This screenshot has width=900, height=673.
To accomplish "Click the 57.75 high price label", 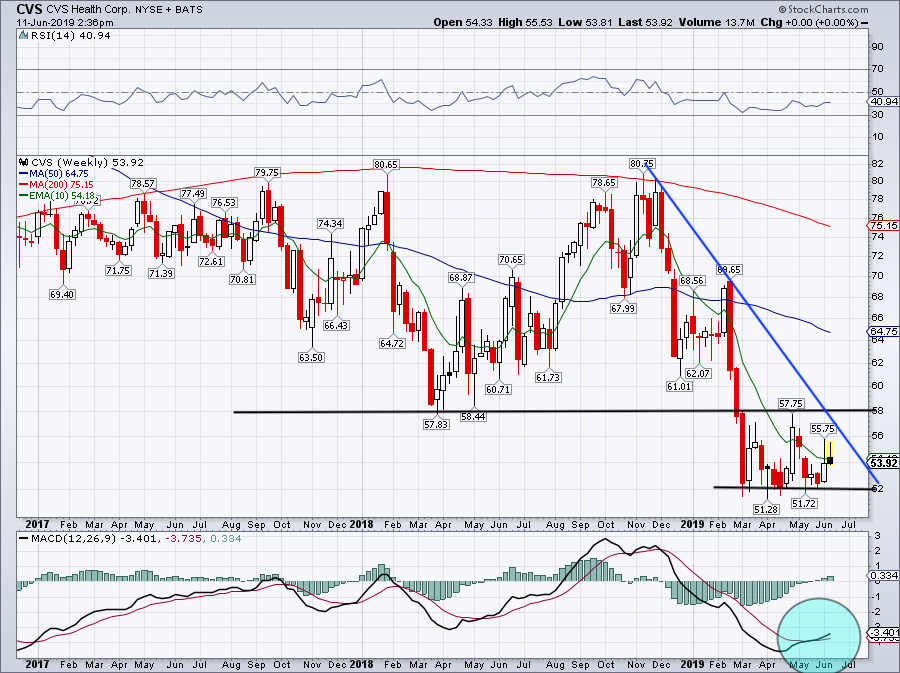I will coord(791,404).
